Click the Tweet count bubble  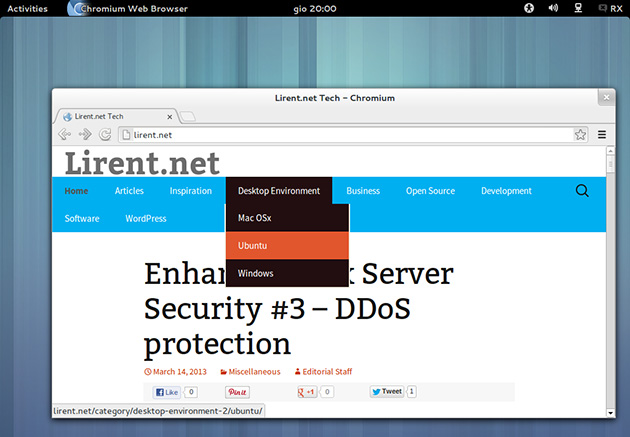pyautogui.click(x=411, y=391)
